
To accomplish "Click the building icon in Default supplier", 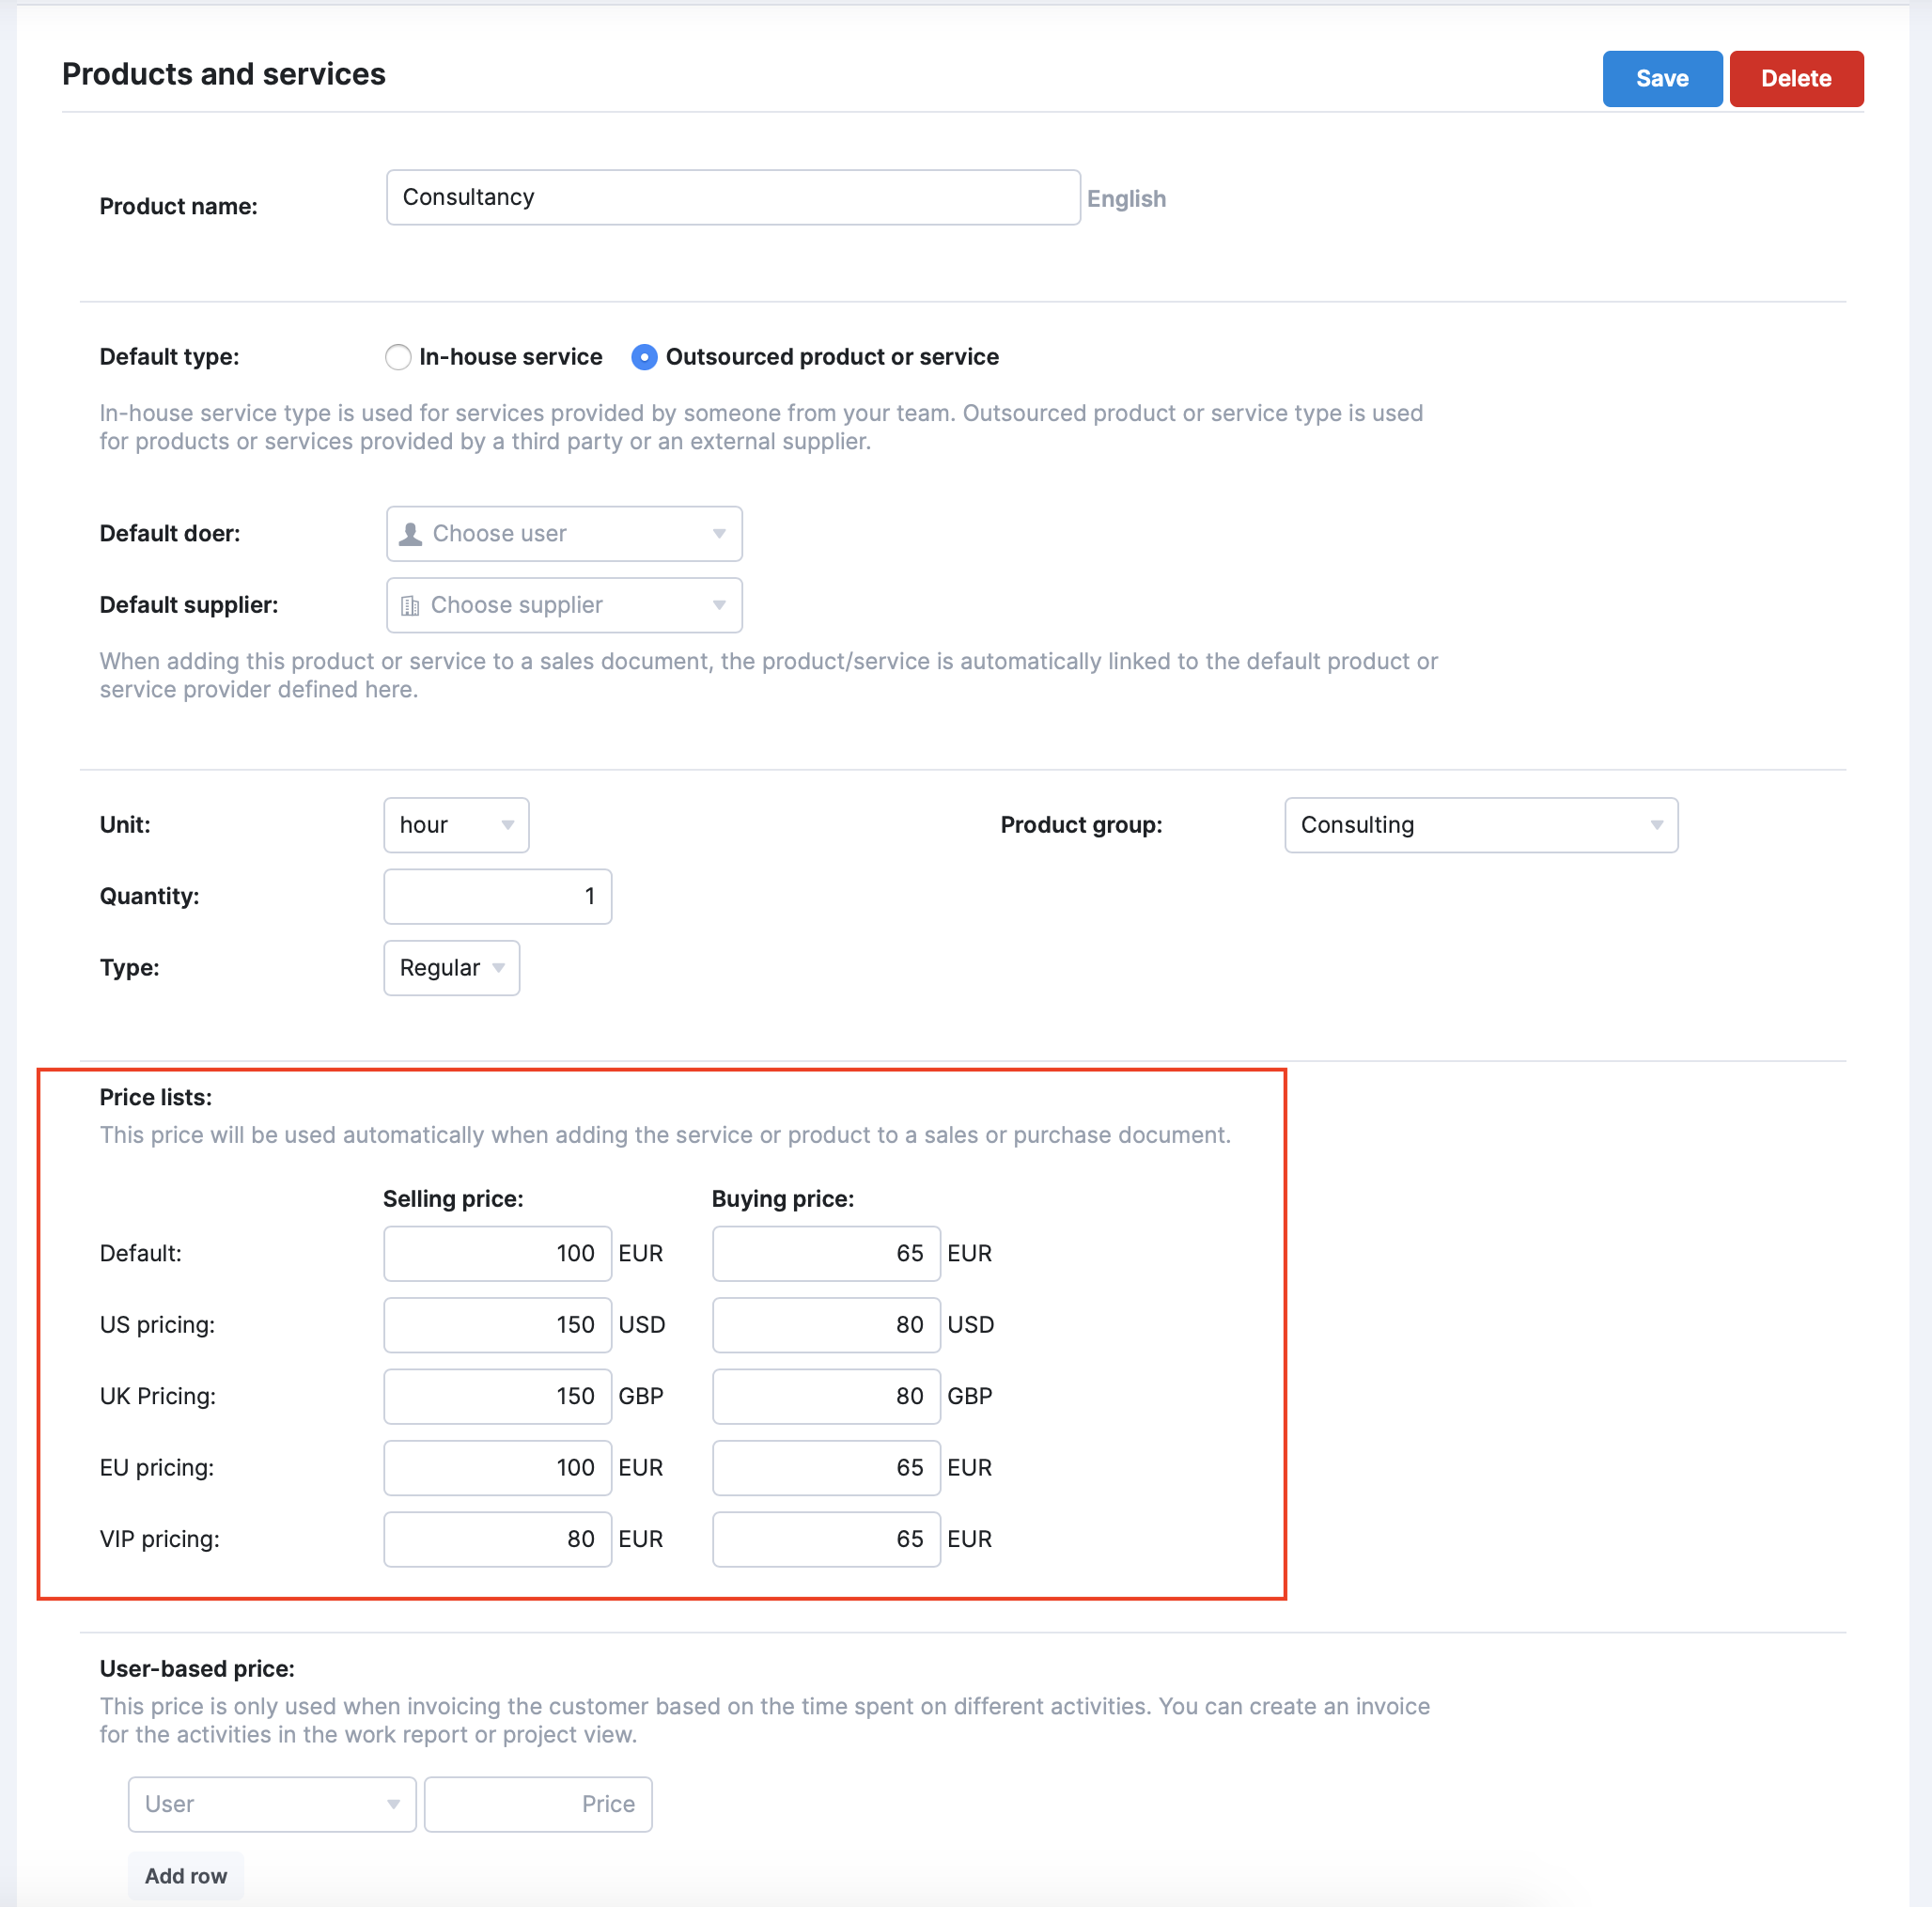I will [x=409, y=606].
